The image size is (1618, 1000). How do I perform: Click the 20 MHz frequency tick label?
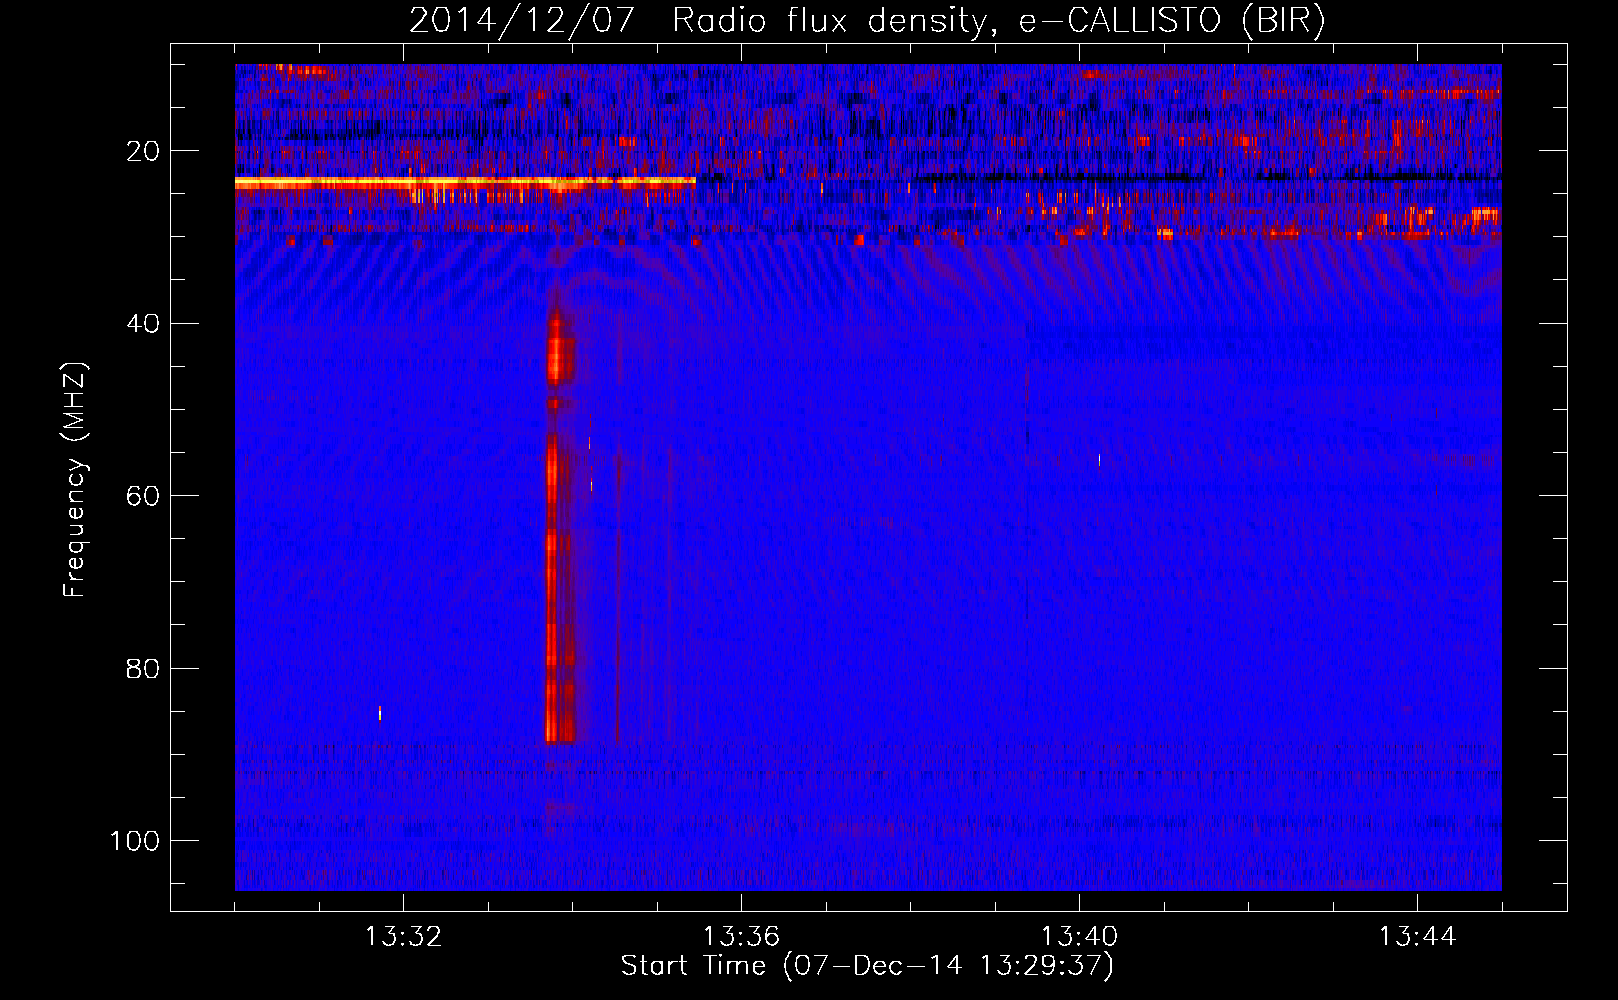click(144, 151)
